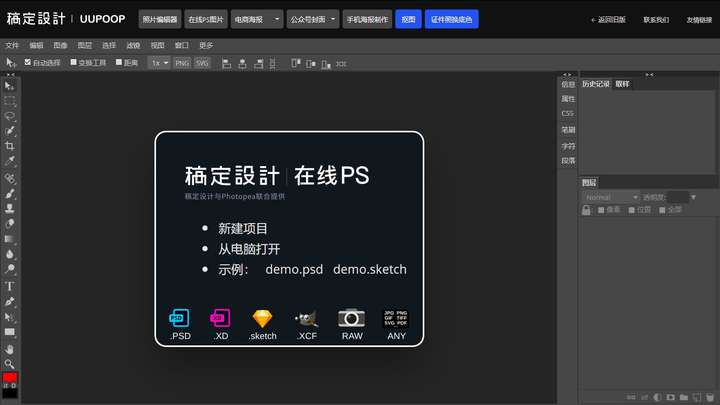Select the Type tool
This screenshot has width=720, height=405.
(9, 287)
